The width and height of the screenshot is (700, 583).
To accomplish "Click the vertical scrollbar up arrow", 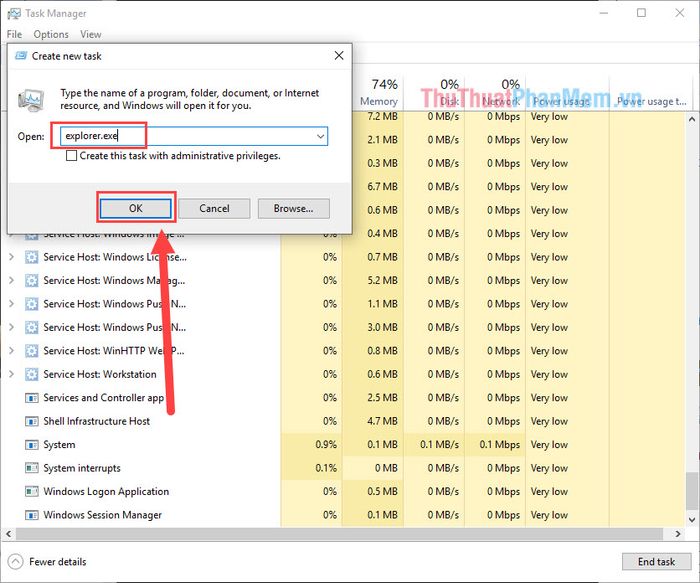I will [x=692, y=119].
